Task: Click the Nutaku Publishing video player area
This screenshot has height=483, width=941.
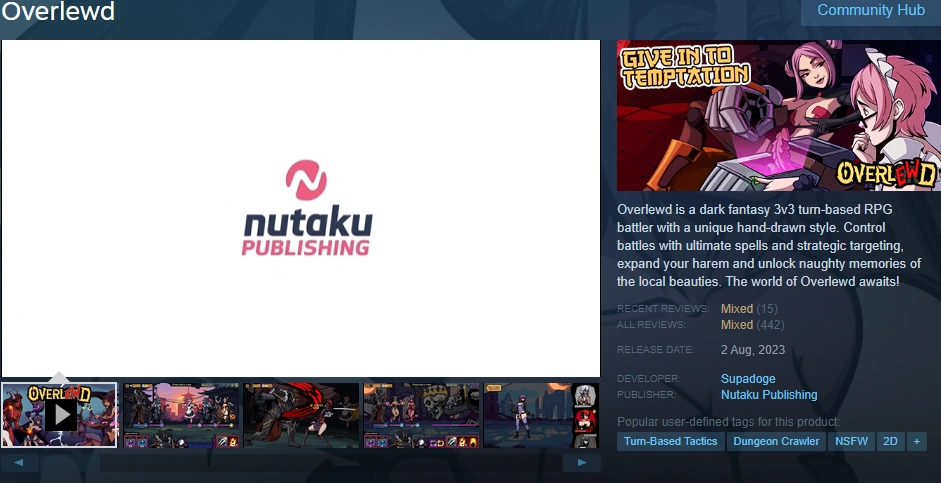Action: [301, 208]
